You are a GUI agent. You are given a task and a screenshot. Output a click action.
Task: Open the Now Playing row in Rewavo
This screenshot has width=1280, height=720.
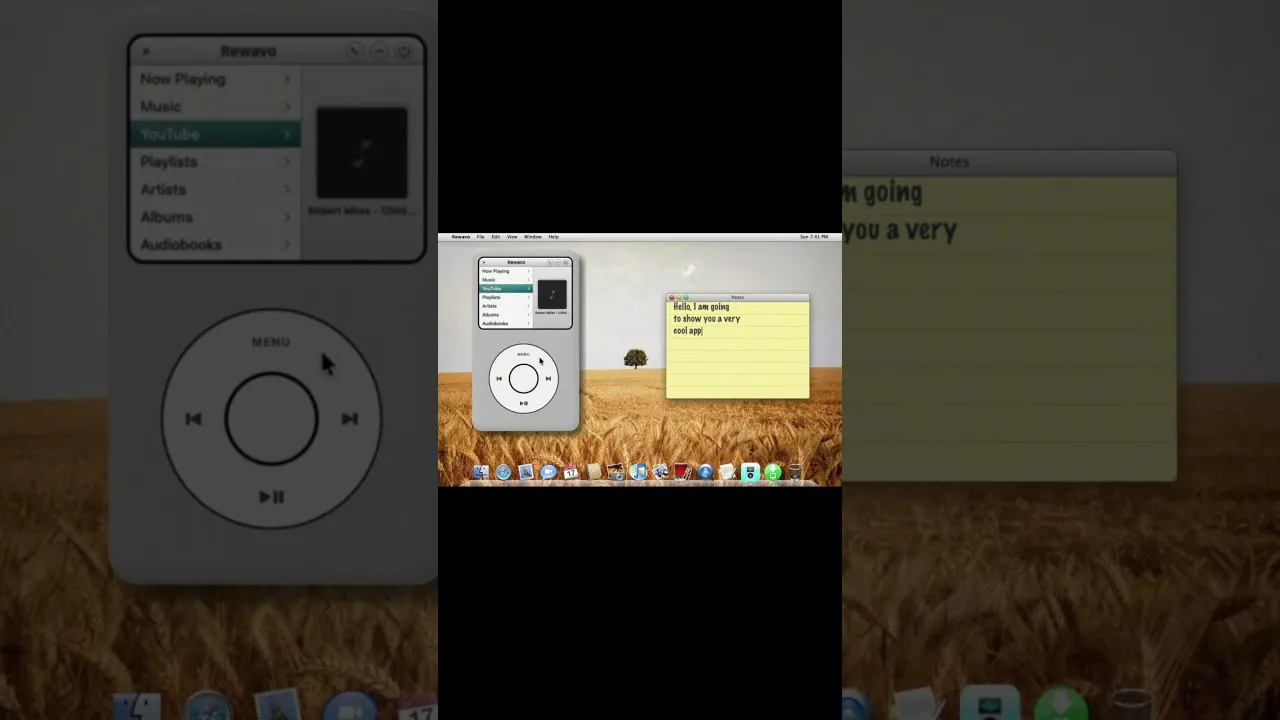click(x=506, y=271)
